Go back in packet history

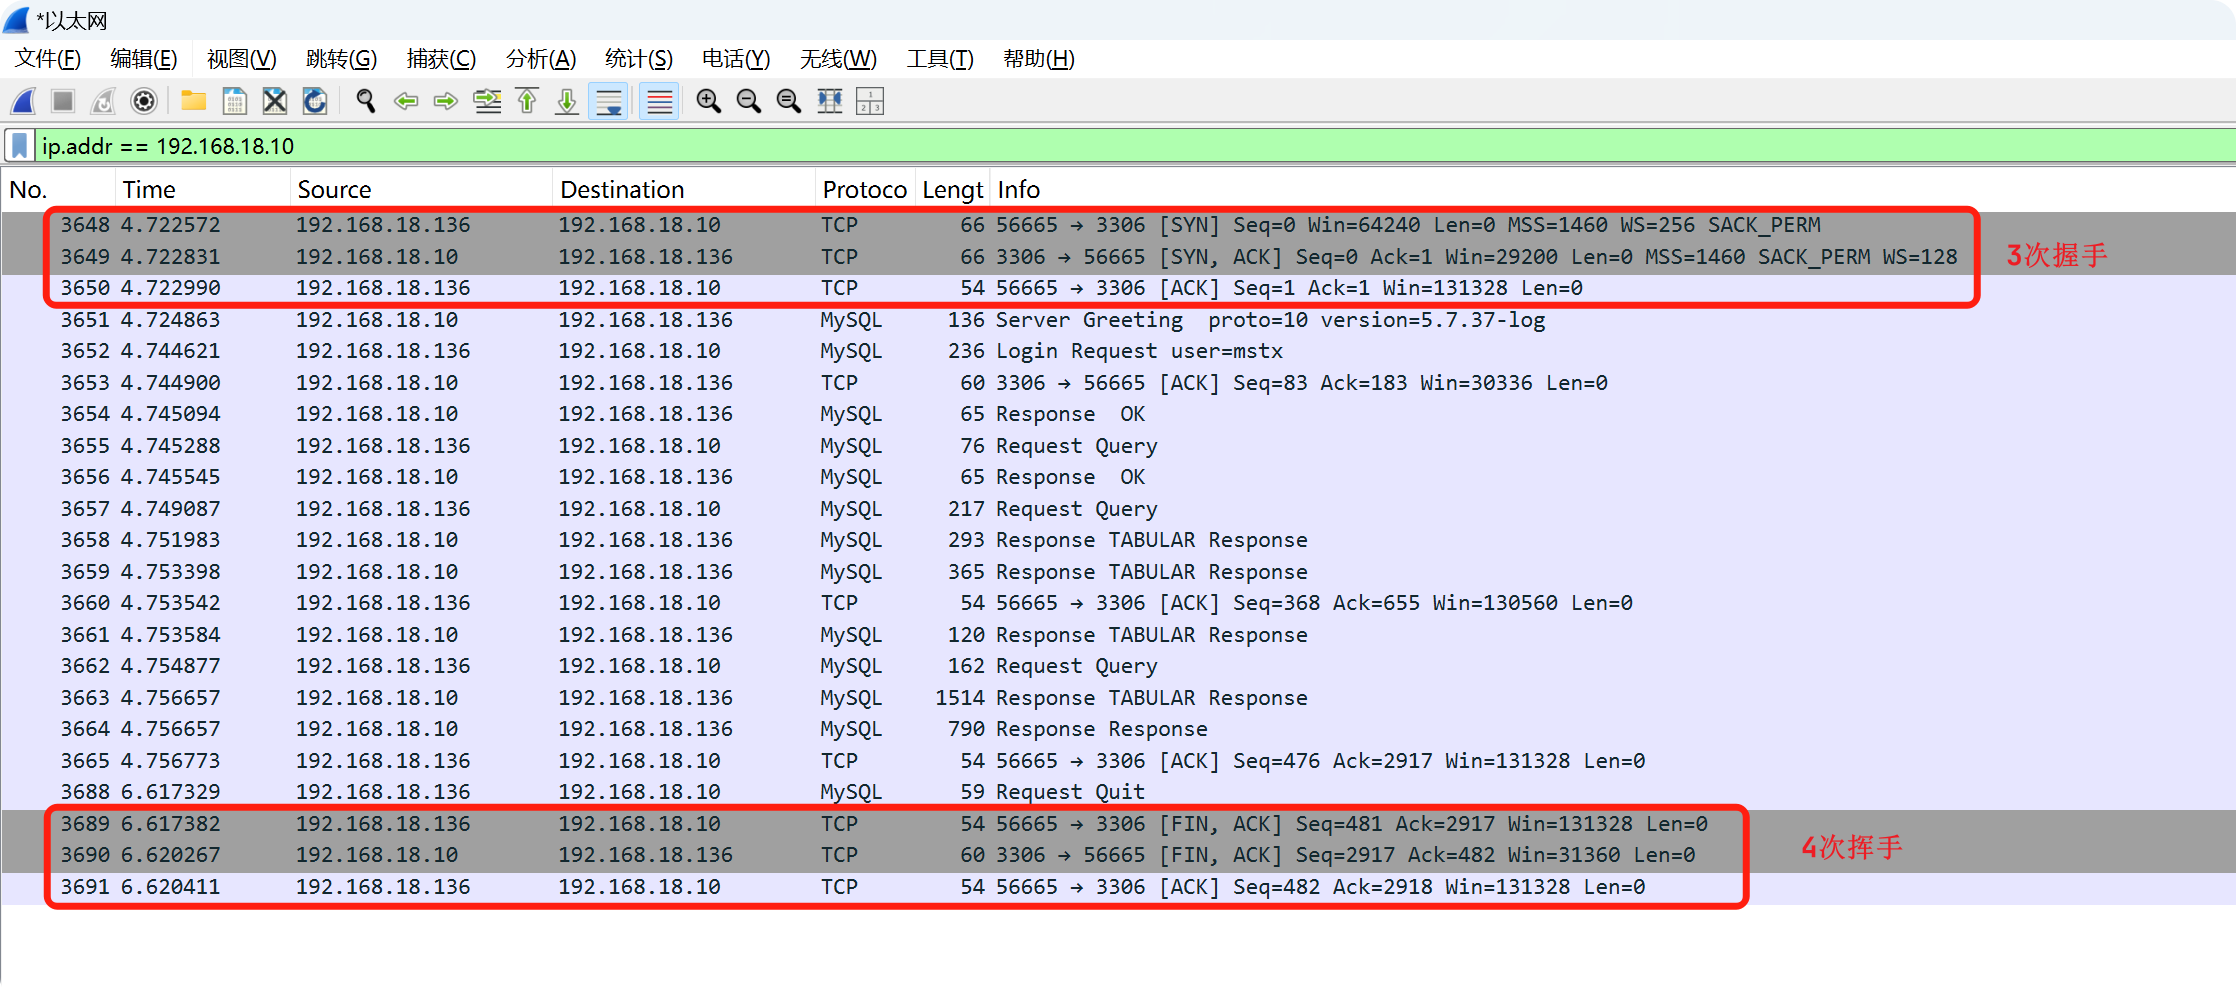pyautogui.click(x=406, y=101)
